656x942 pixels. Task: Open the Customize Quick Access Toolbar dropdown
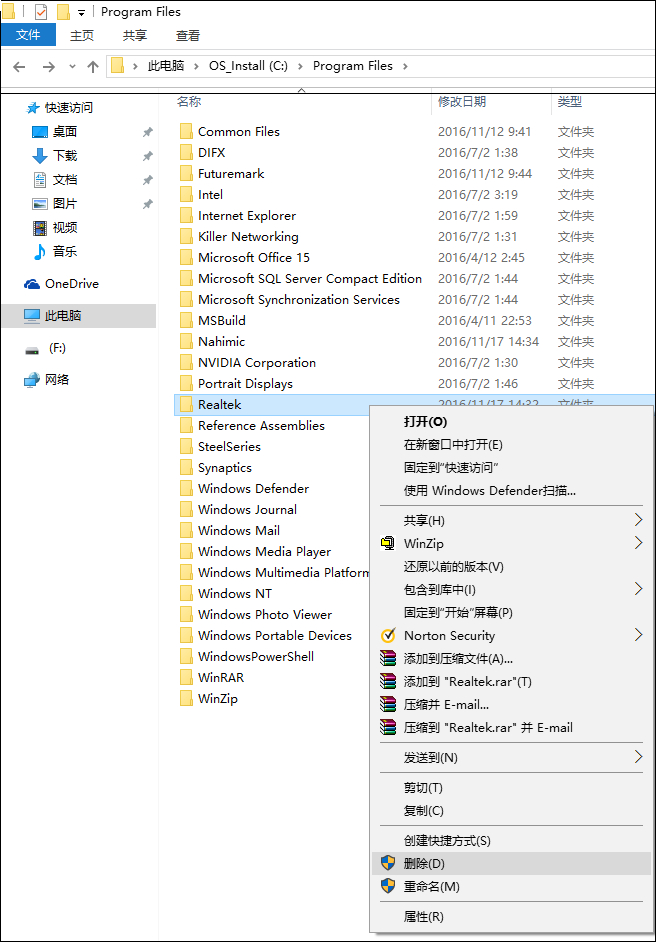point(82,13)
